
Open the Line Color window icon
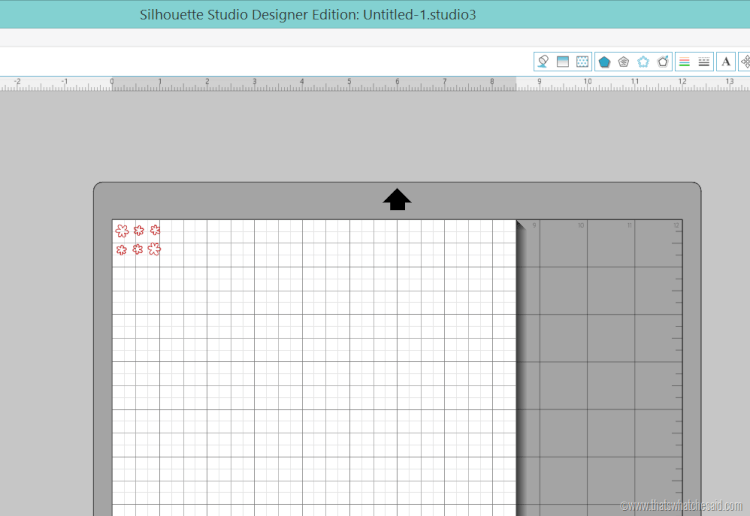684,62
